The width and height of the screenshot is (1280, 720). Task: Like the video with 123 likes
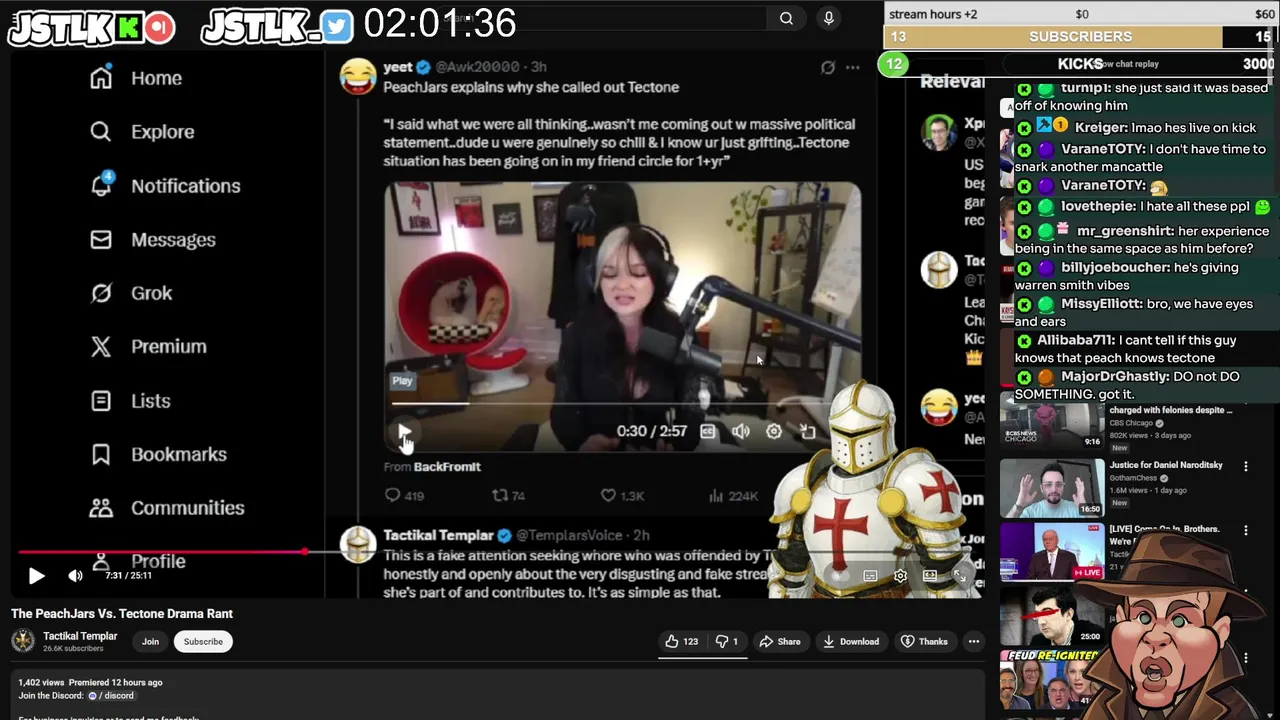pos(681,642)
